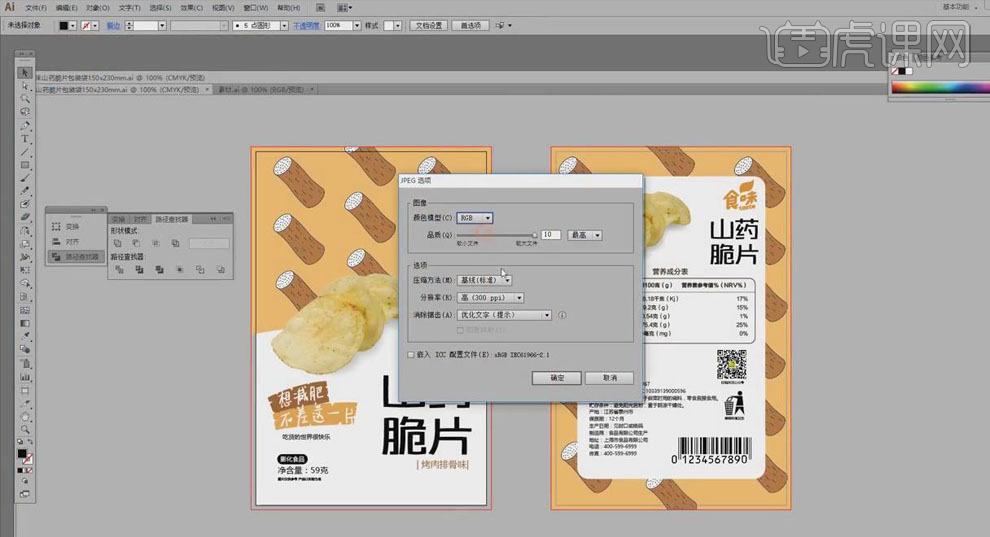Select the Shape Builder tool
Viewport: 990px width, 537px height.
pos(25,283)
